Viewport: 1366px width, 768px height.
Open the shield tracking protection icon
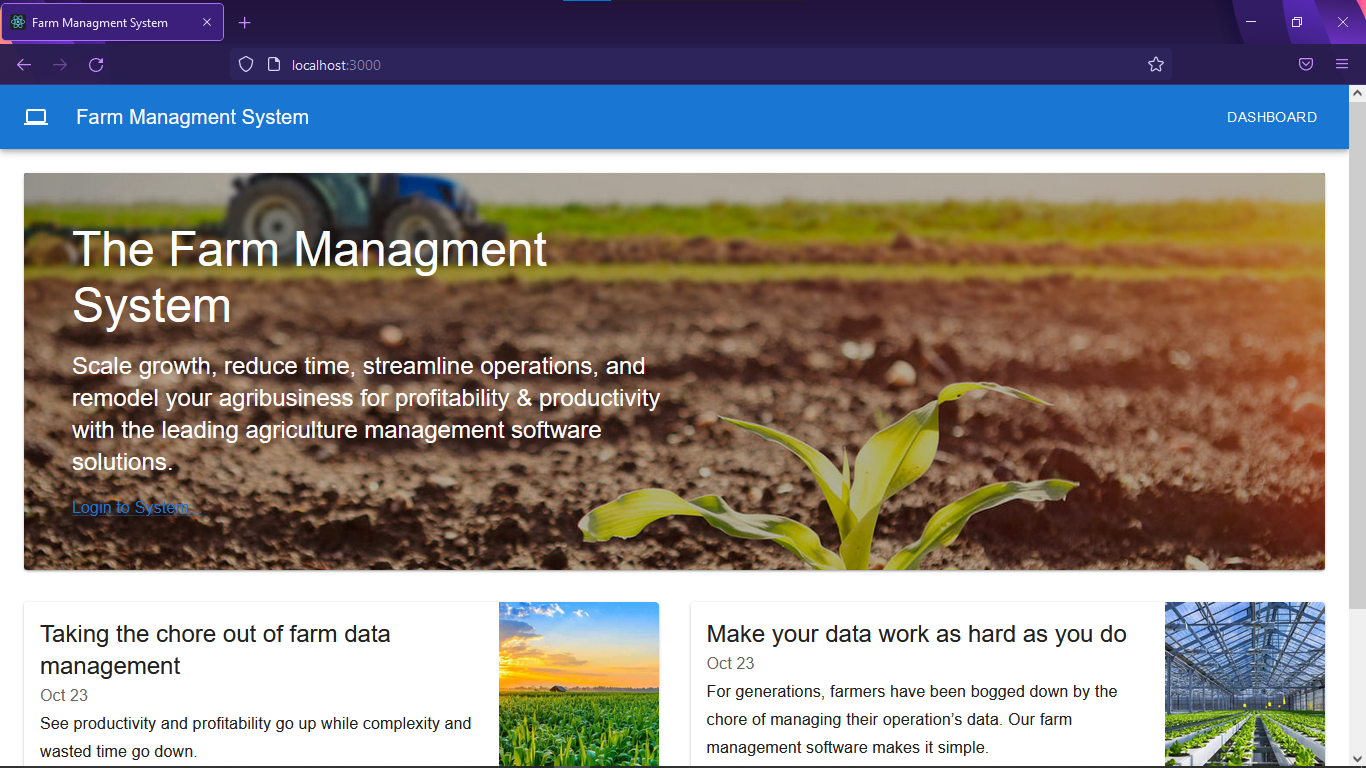(x=246, y=65)
